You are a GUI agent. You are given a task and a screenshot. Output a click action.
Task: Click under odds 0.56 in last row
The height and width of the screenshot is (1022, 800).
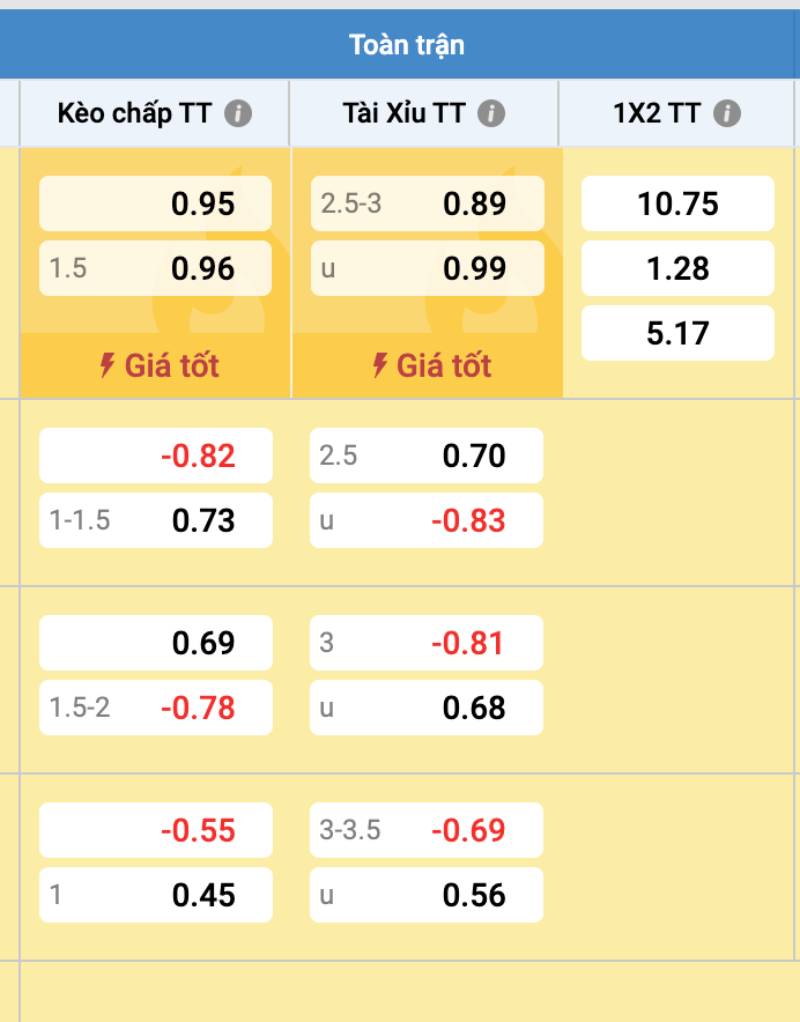427,895
